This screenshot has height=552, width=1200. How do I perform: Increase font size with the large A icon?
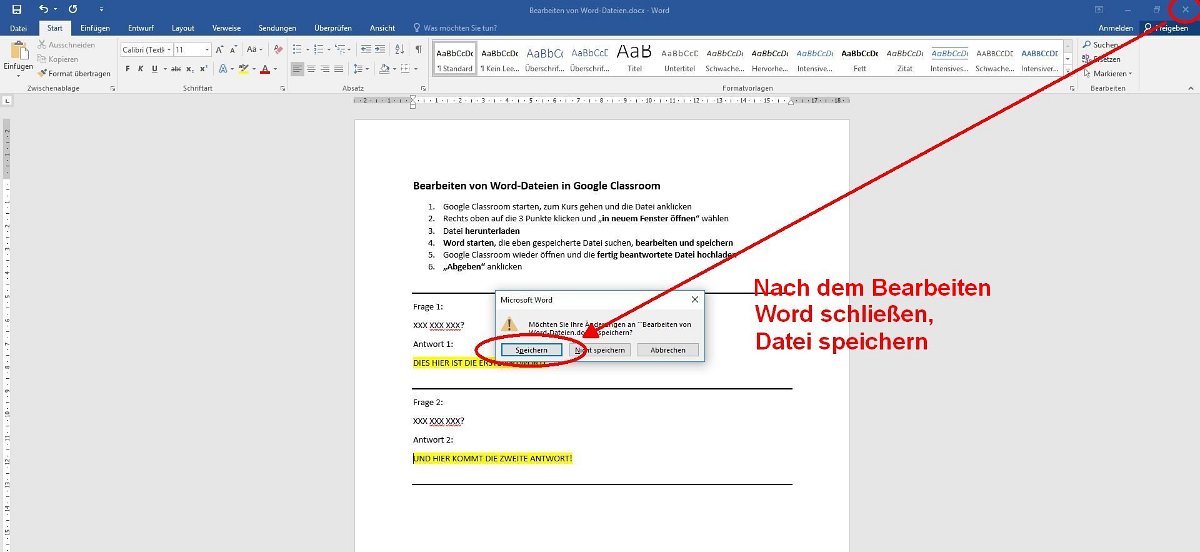click(220, 49)
